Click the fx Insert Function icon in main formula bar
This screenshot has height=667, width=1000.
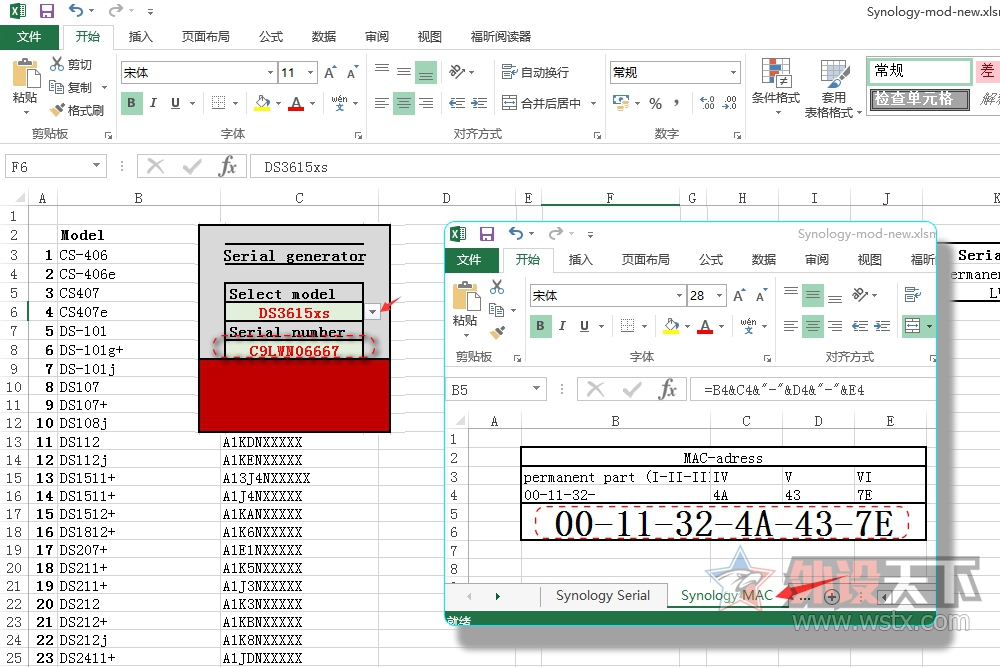click(x=227, y=167)
